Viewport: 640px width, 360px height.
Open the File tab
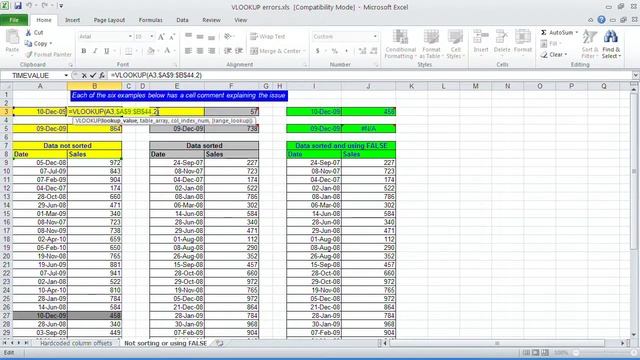[14, 20]
